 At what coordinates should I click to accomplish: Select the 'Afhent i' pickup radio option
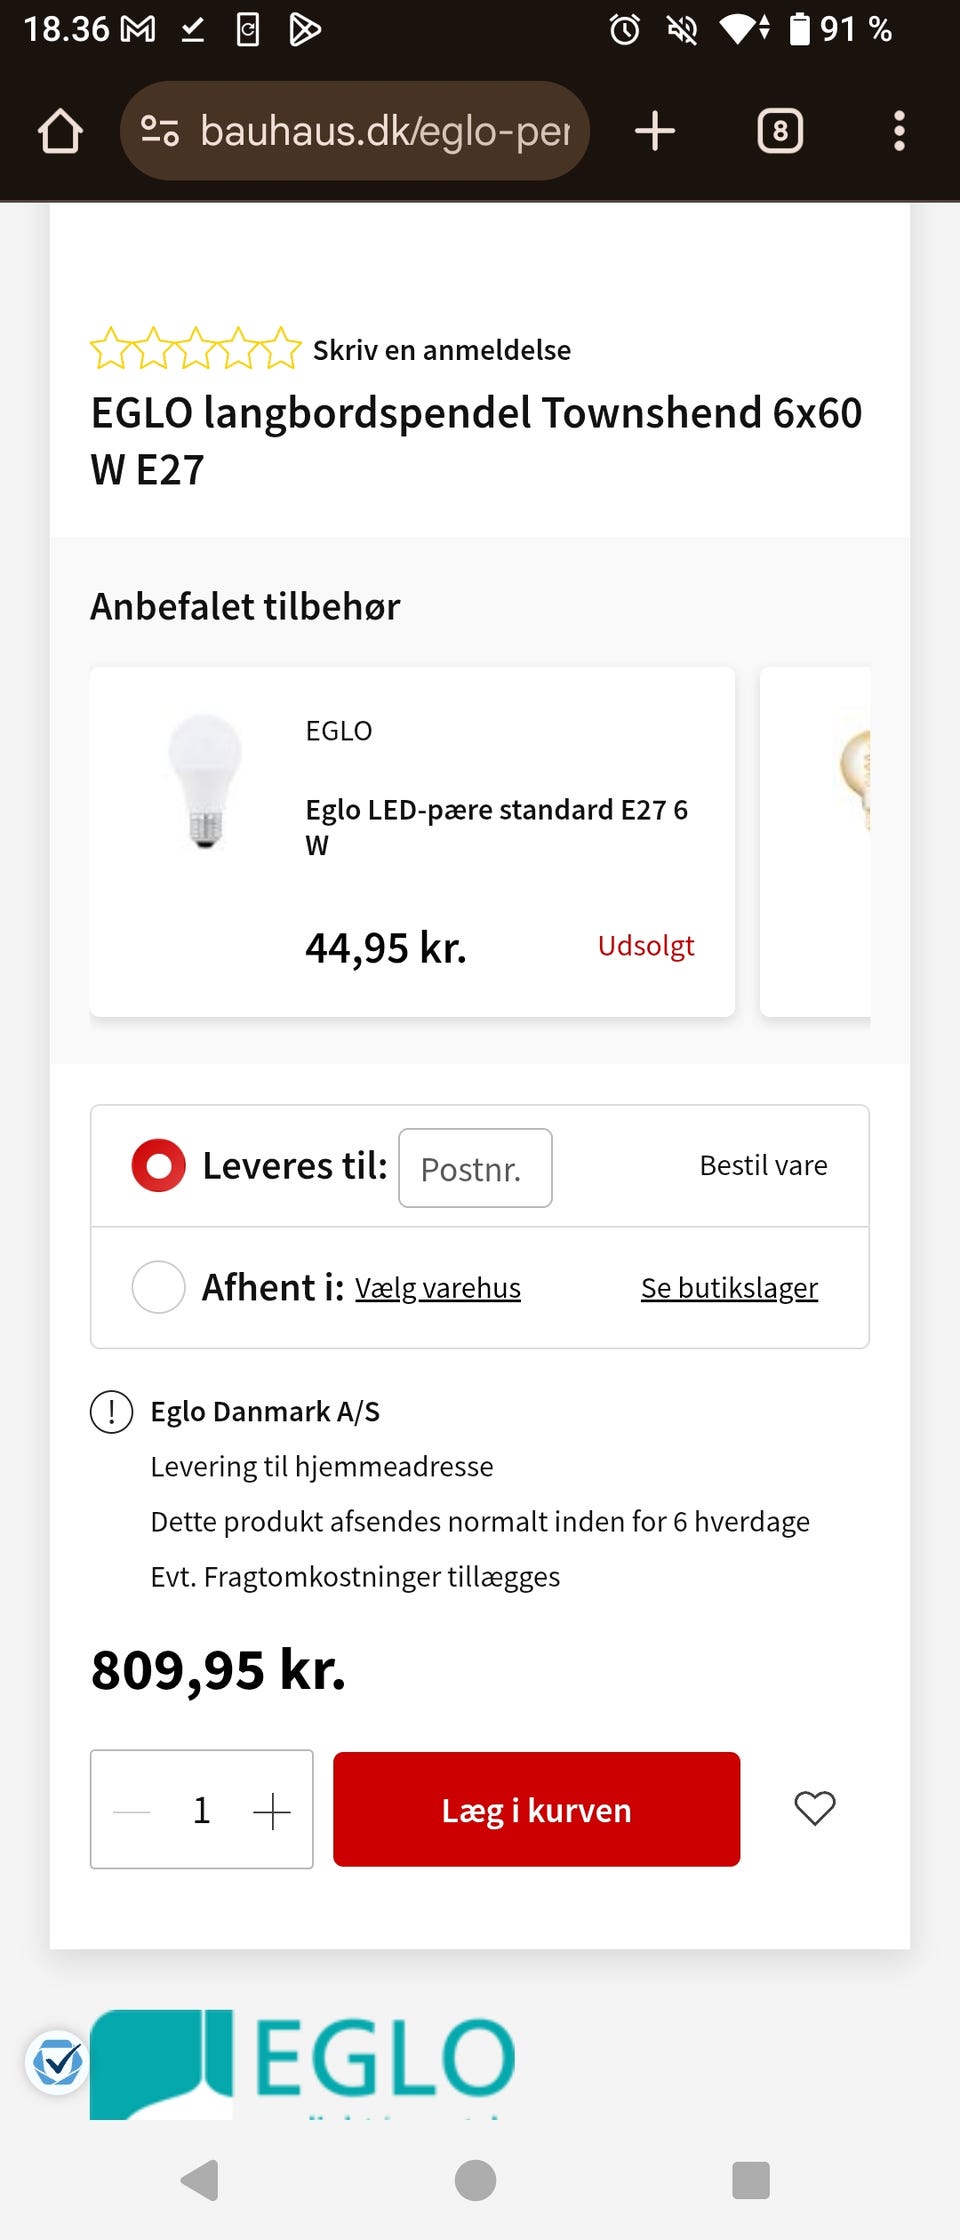(159, 1287)
